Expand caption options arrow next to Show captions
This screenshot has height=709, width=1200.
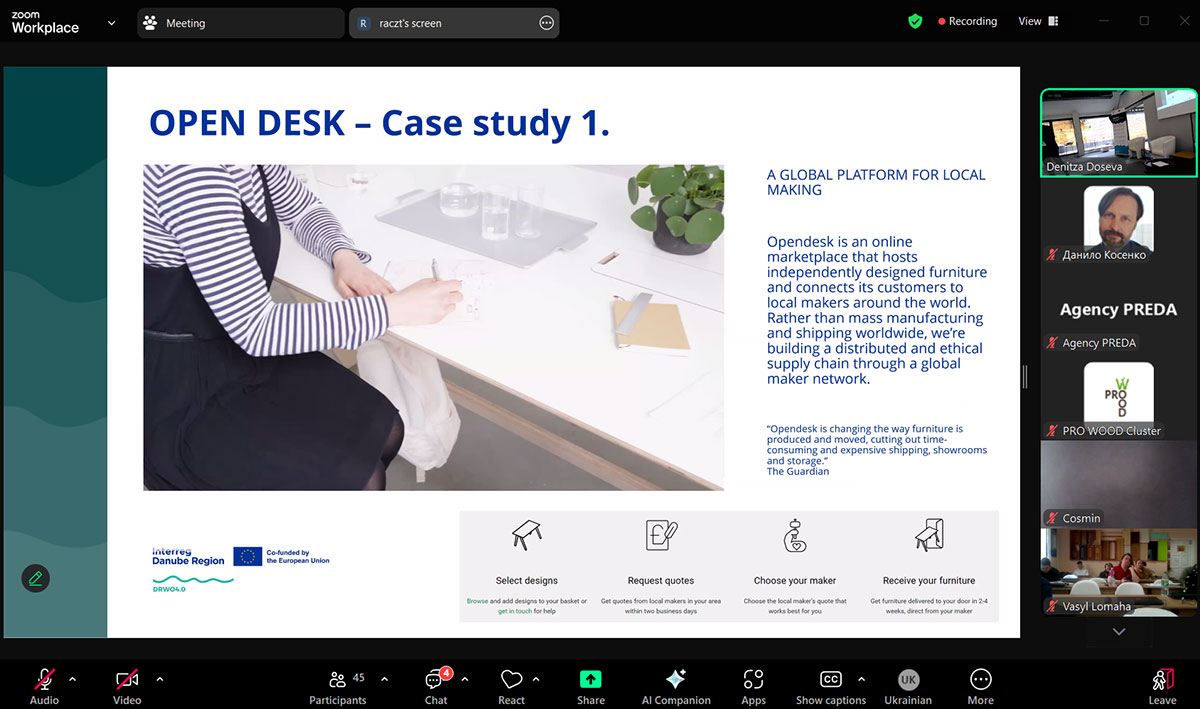tap(861, 679)
